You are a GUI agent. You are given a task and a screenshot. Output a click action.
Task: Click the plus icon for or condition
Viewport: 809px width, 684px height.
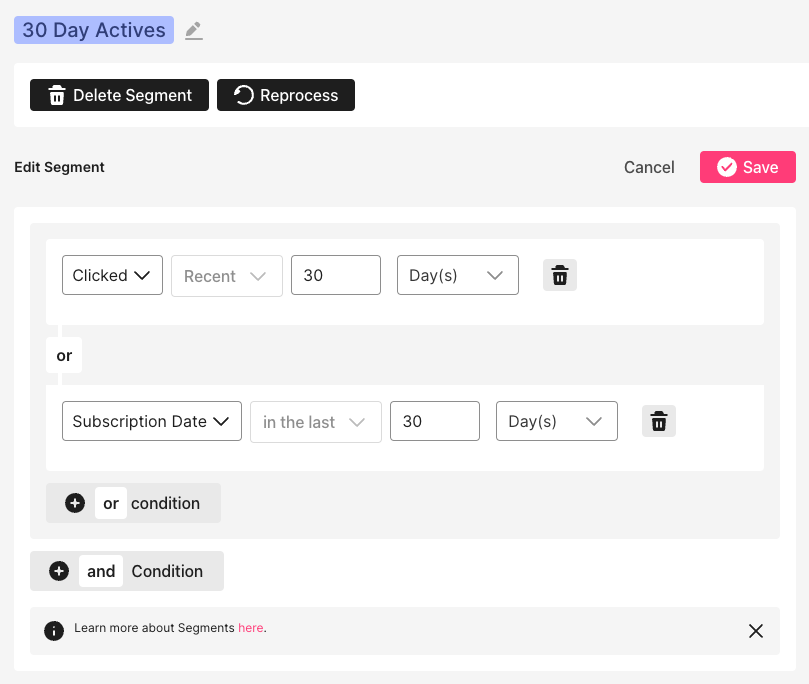click(75, 504)
